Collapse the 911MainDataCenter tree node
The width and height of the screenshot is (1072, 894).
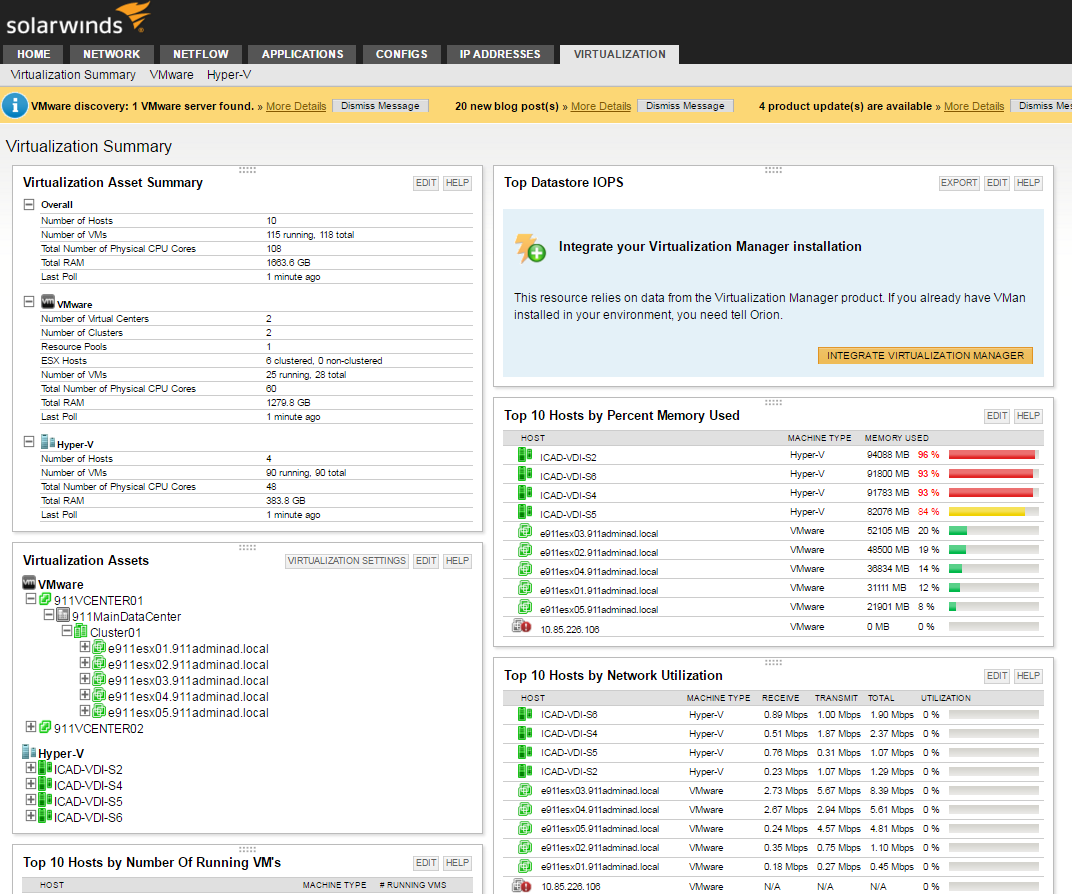(x=49, y=614)
